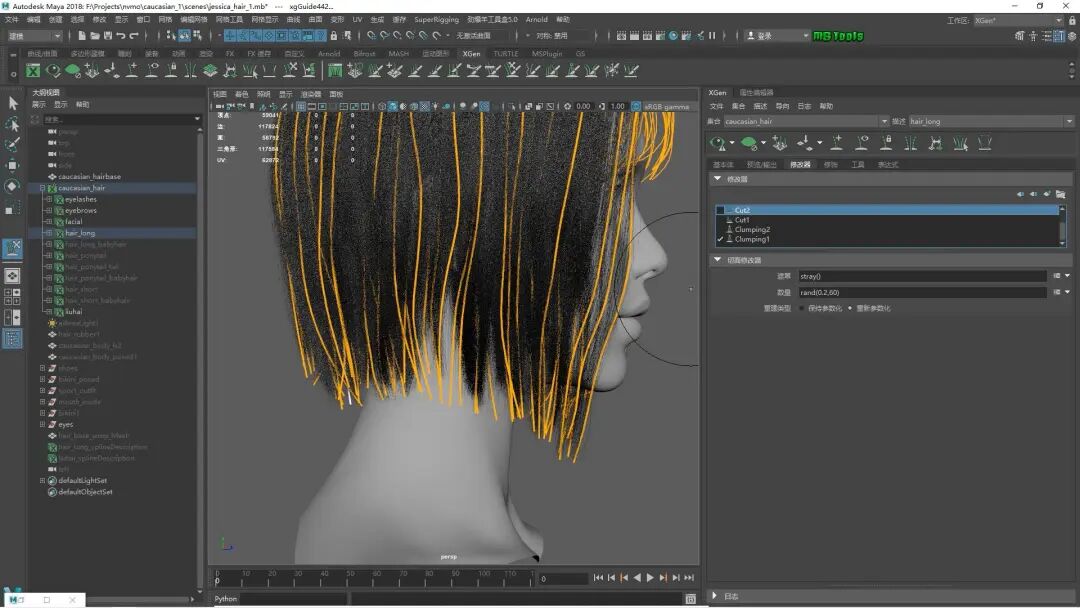Open the caucasian_hair collection dropdown
The height and width of the screenshot is (608, 1080).
(x=884, y=122)
